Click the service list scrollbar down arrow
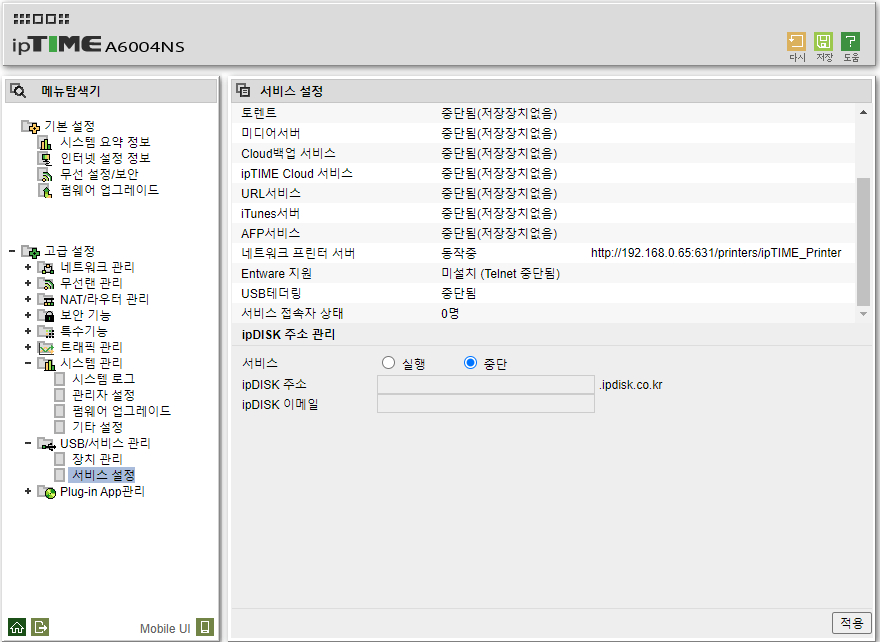Screen dimensions: 880x642 tap(863, 314)
